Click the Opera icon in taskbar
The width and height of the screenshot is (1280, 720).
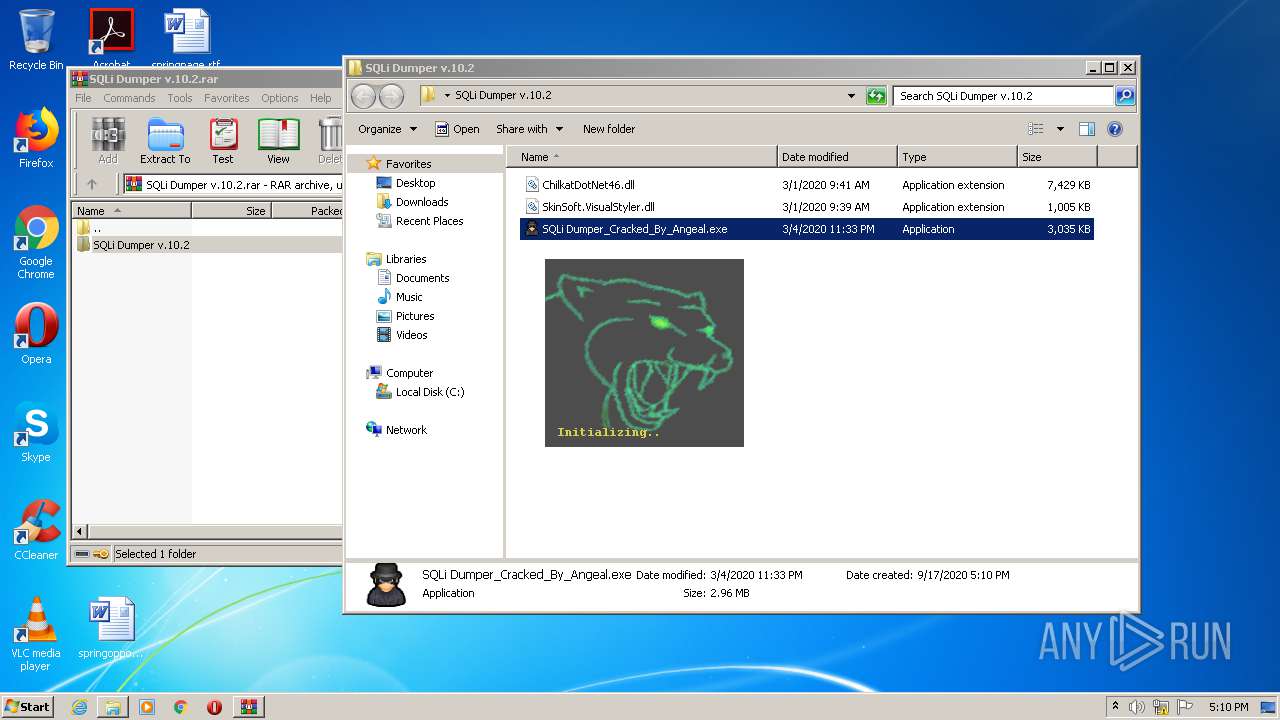[x=214, y=707]
